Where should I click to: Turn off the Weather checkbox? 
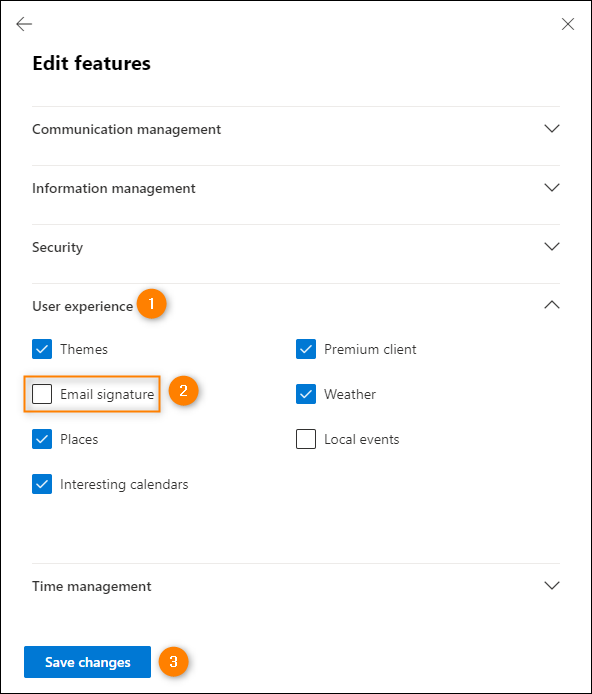click(x=306, y=394)
